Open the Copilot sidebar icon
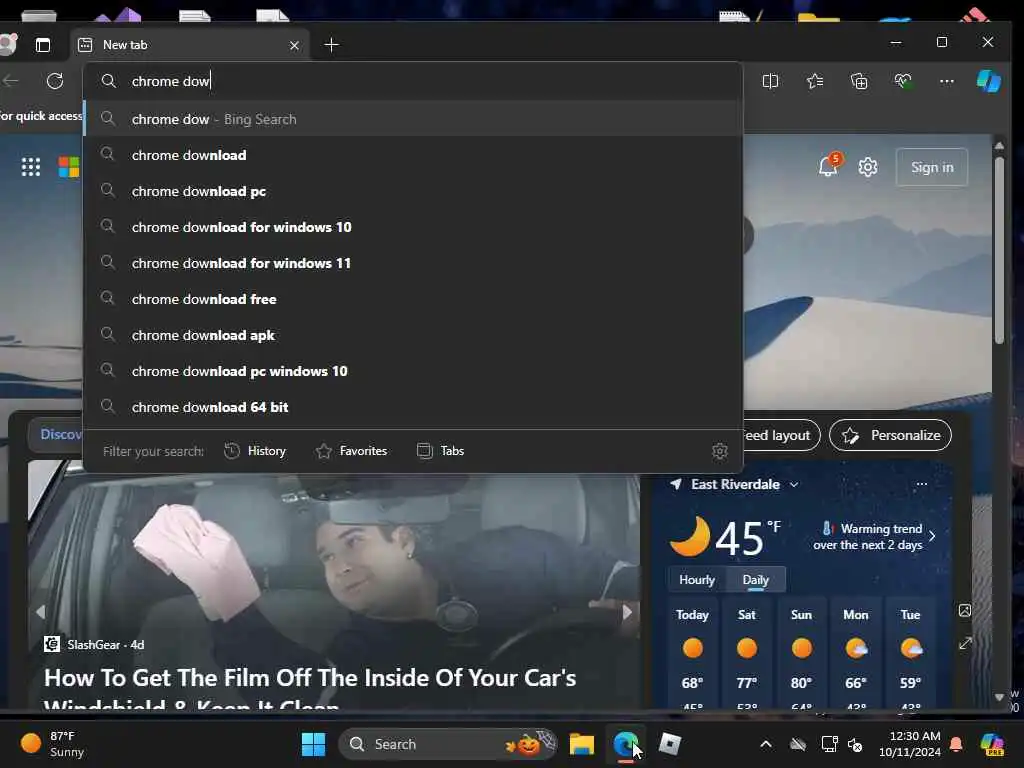1024x768 pixels. [x=988, y=81]
